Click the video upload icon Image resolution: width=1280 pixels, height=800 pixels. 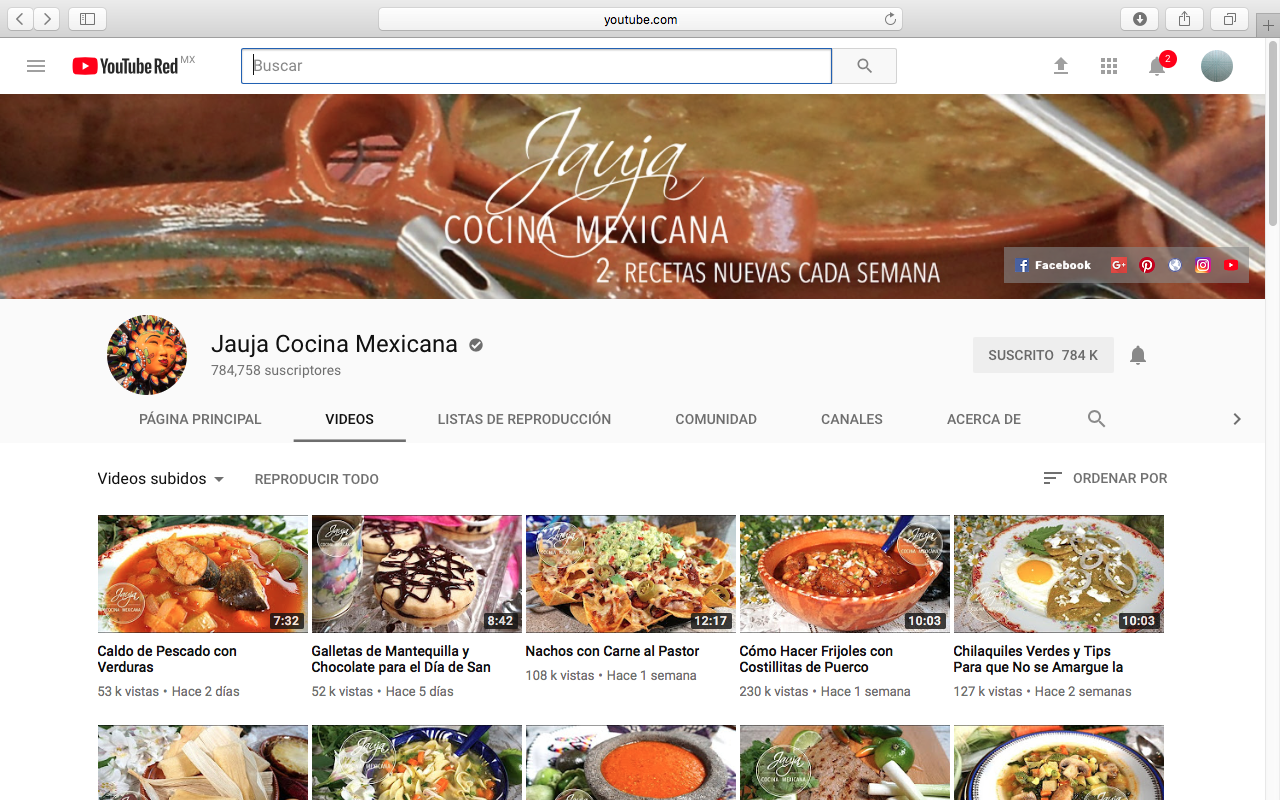click(1060, 66)
